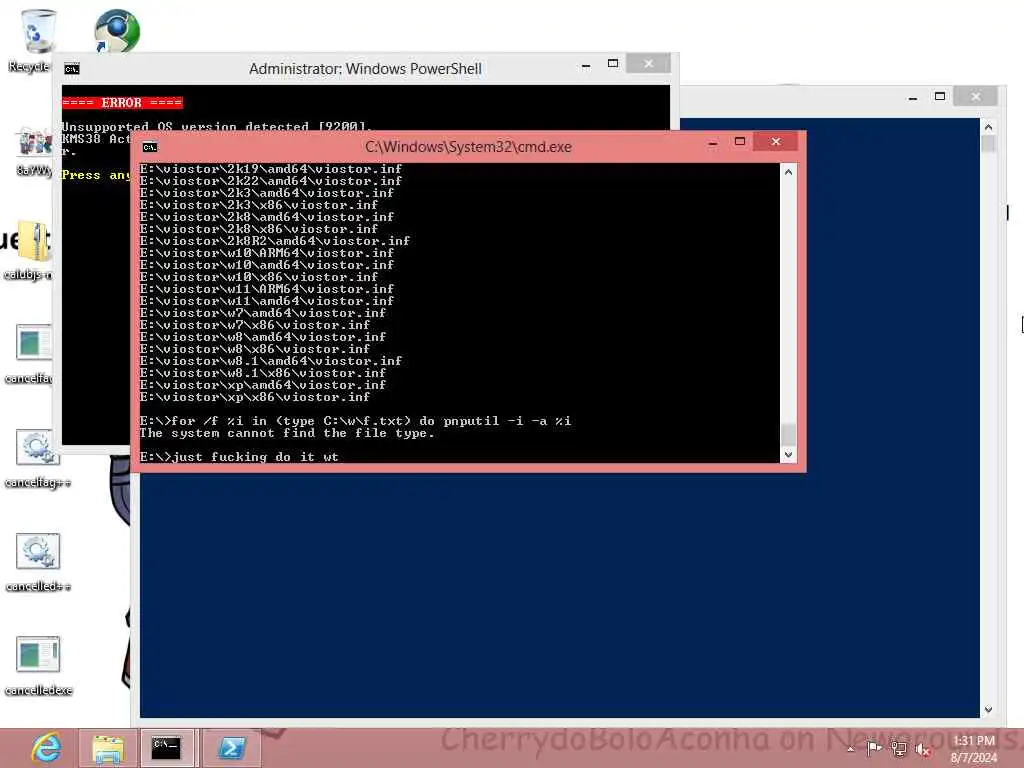This screenshot has width=1024, height=768.
Task: Maximize the cmd.exe window
Action: click(740, 142)
